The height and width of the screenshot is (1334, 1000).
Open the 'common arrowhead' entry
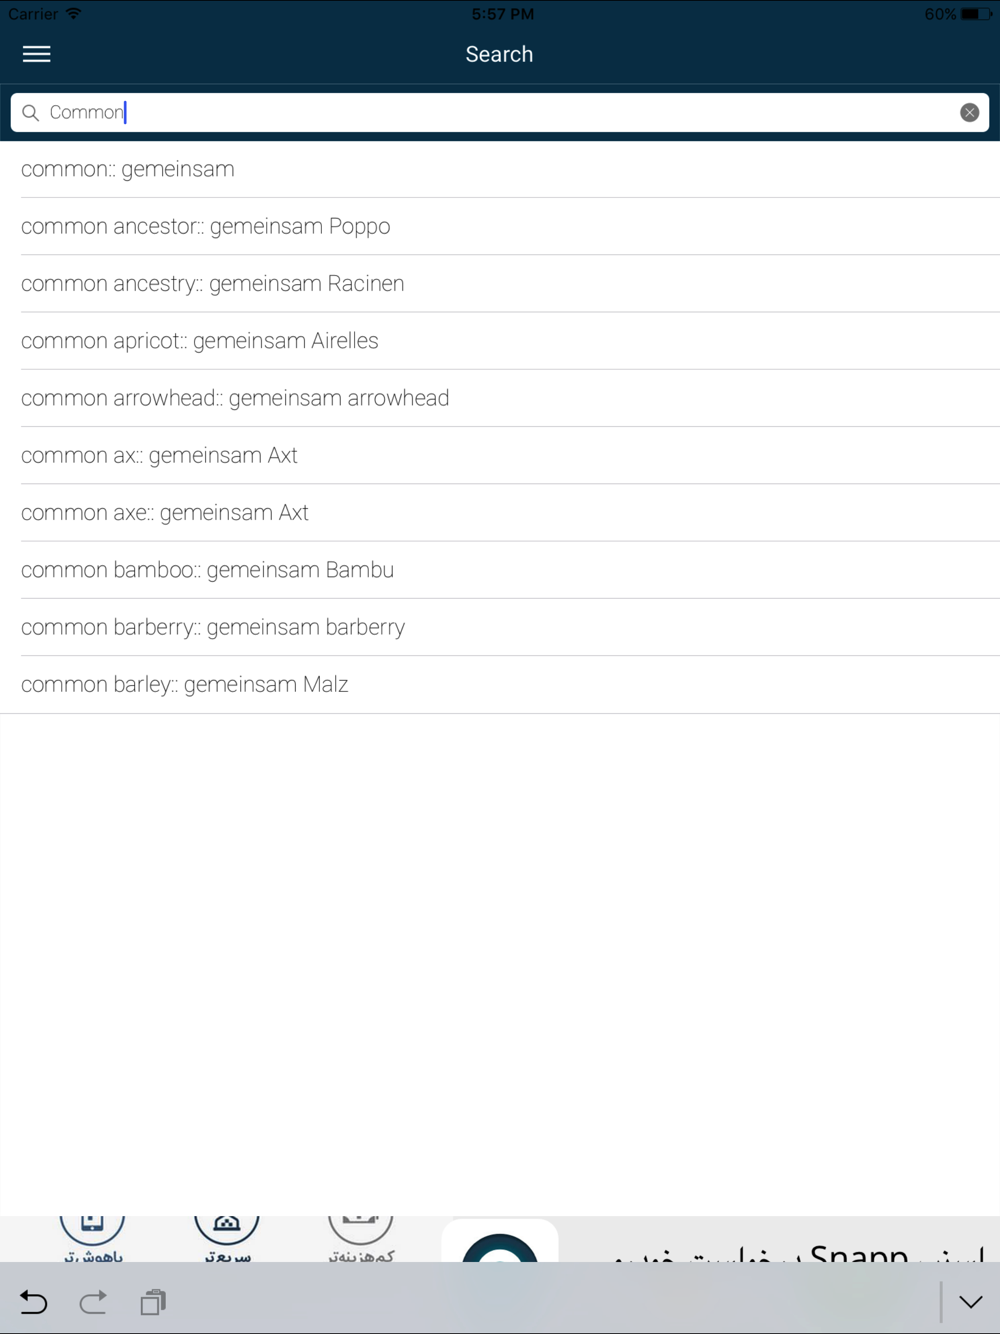tap(500, 398)
